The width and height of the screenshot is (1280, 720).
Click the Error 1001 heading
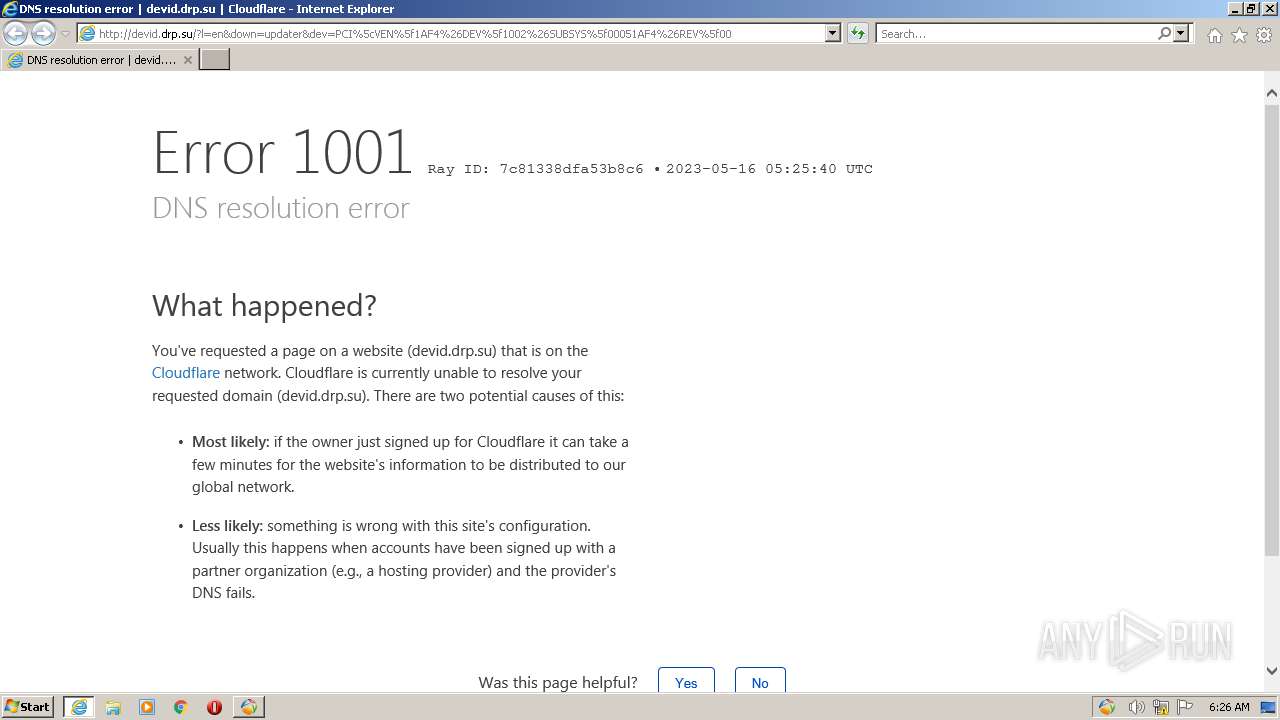pos(283,153)
